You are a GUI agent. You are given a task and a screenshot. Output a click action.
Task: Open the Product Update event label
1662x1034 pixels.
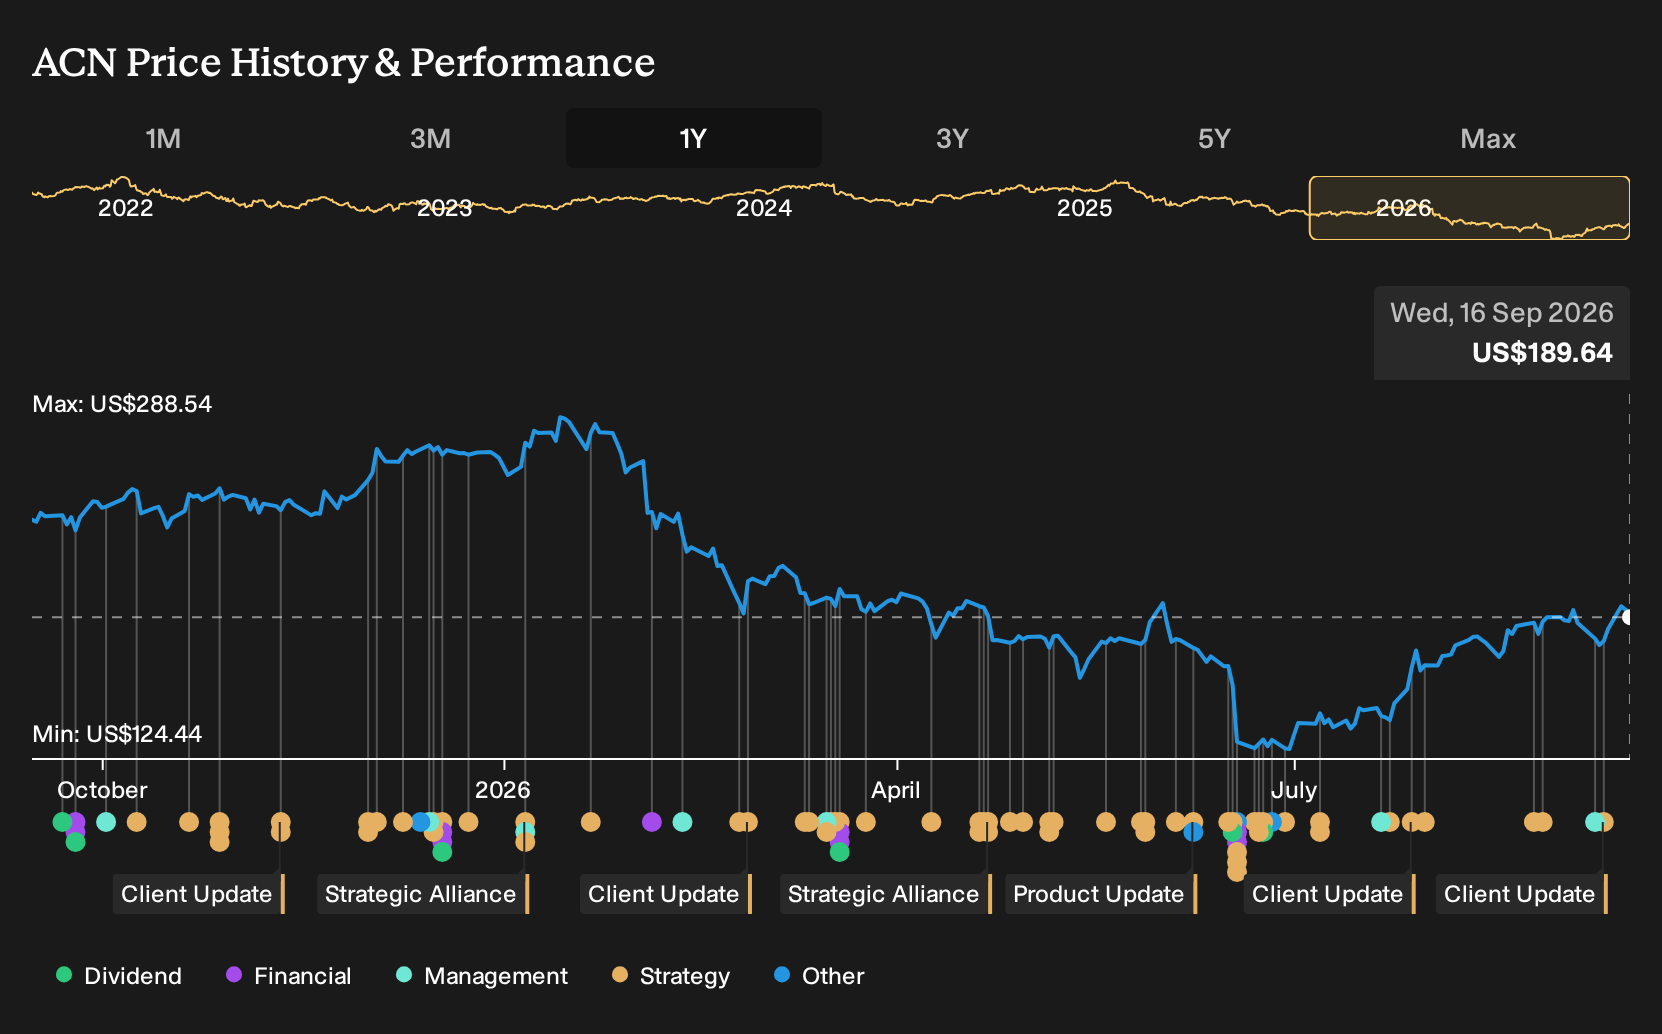(1100, 894)
